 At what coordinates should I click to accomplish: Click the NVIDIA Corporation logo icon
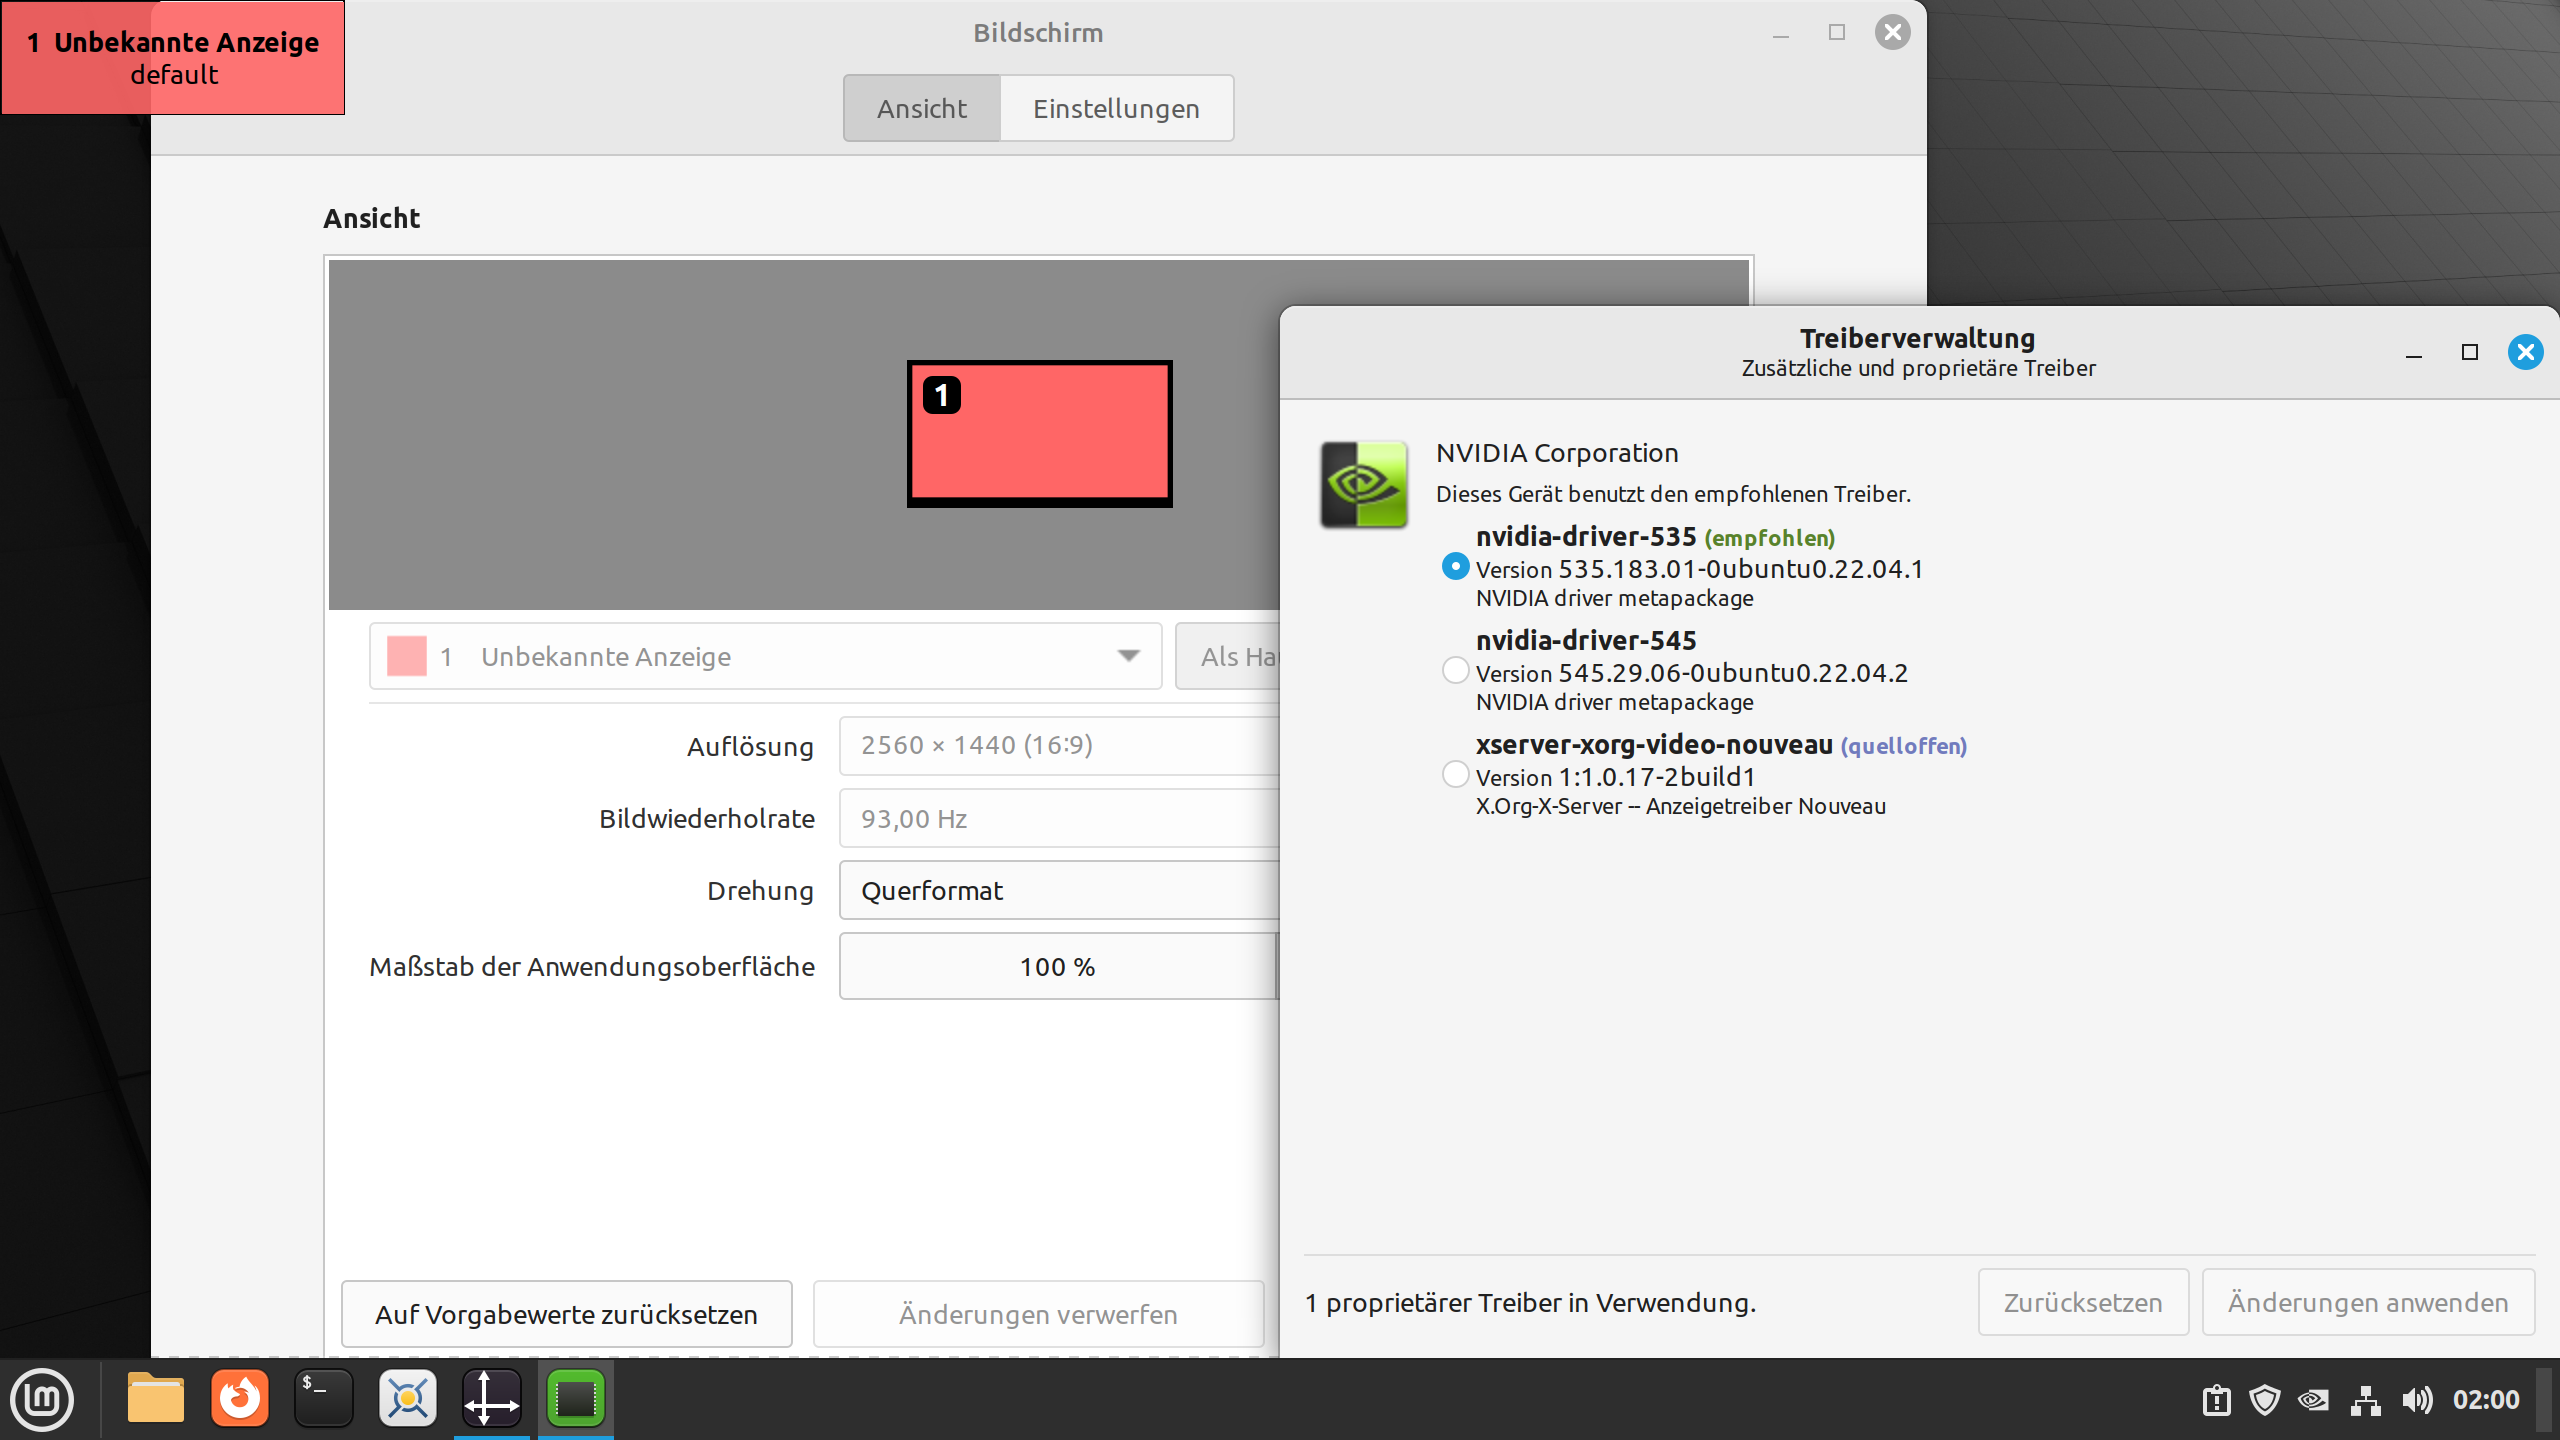pos(1364,484)
